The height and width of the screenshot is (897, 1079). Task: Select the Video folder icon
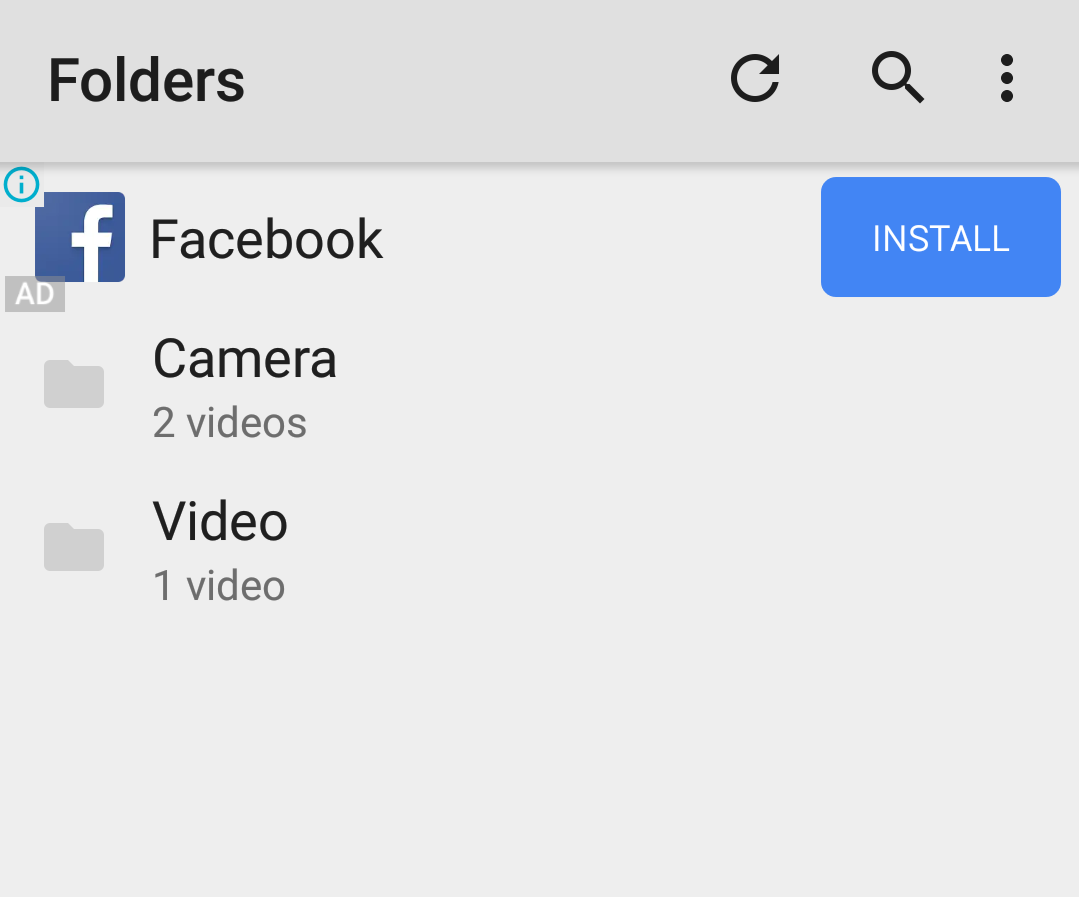click(x=74, y=547)
